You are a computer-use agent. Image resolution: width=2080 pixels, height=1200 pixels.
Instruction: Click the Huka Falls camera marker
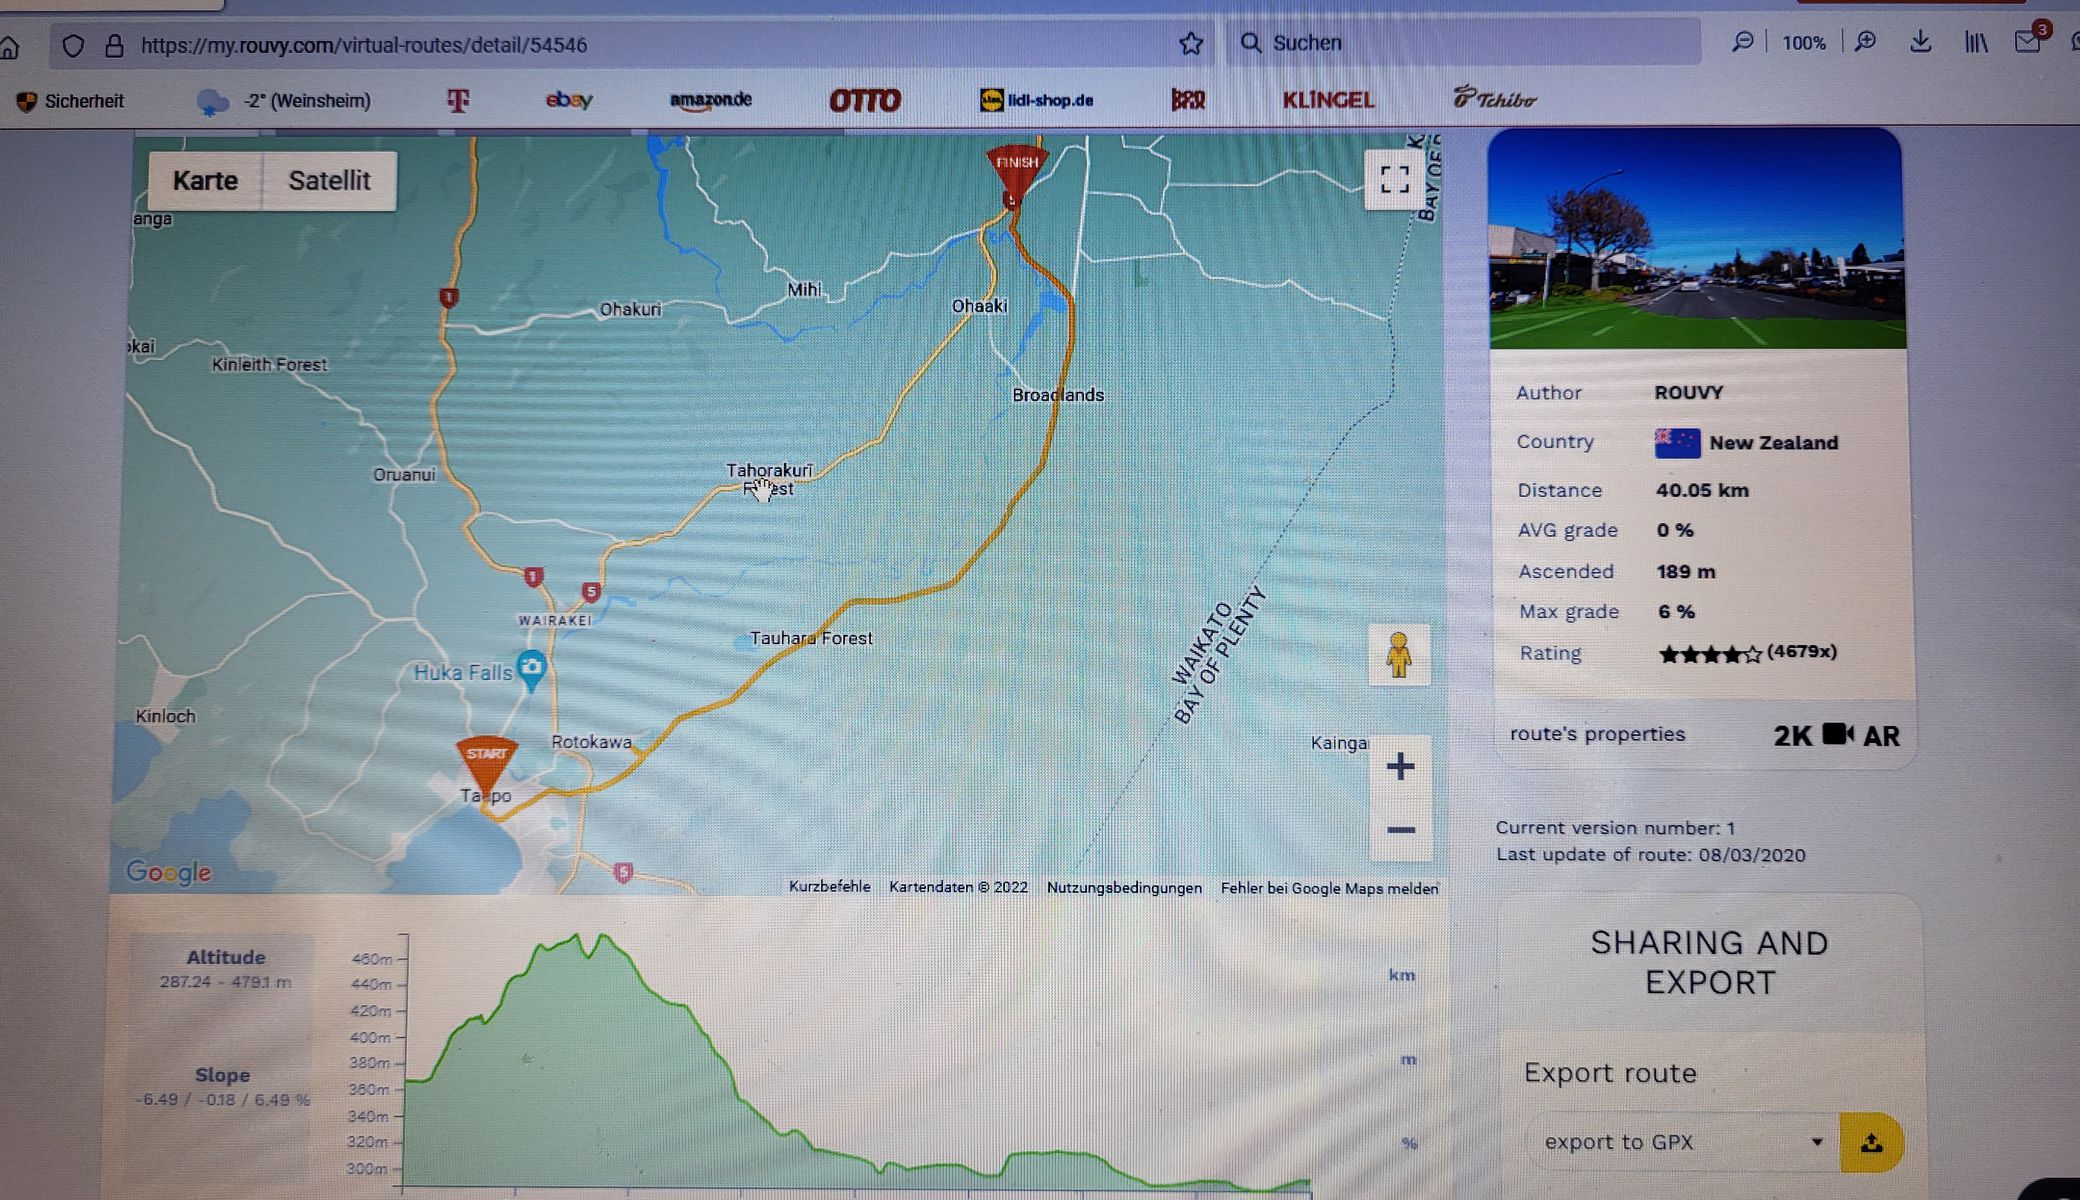[532, 667]
